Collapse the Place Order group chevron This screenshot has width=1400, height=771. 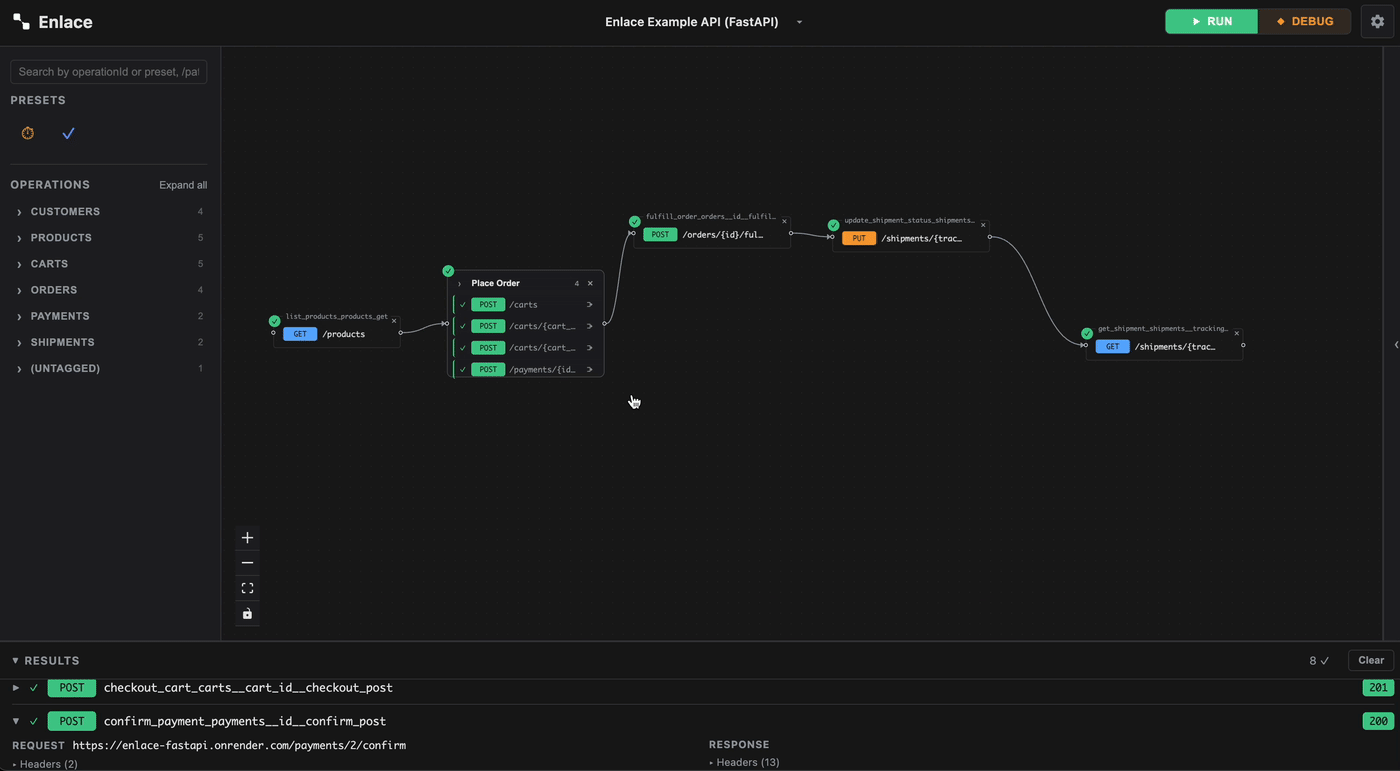coord(460,284)
